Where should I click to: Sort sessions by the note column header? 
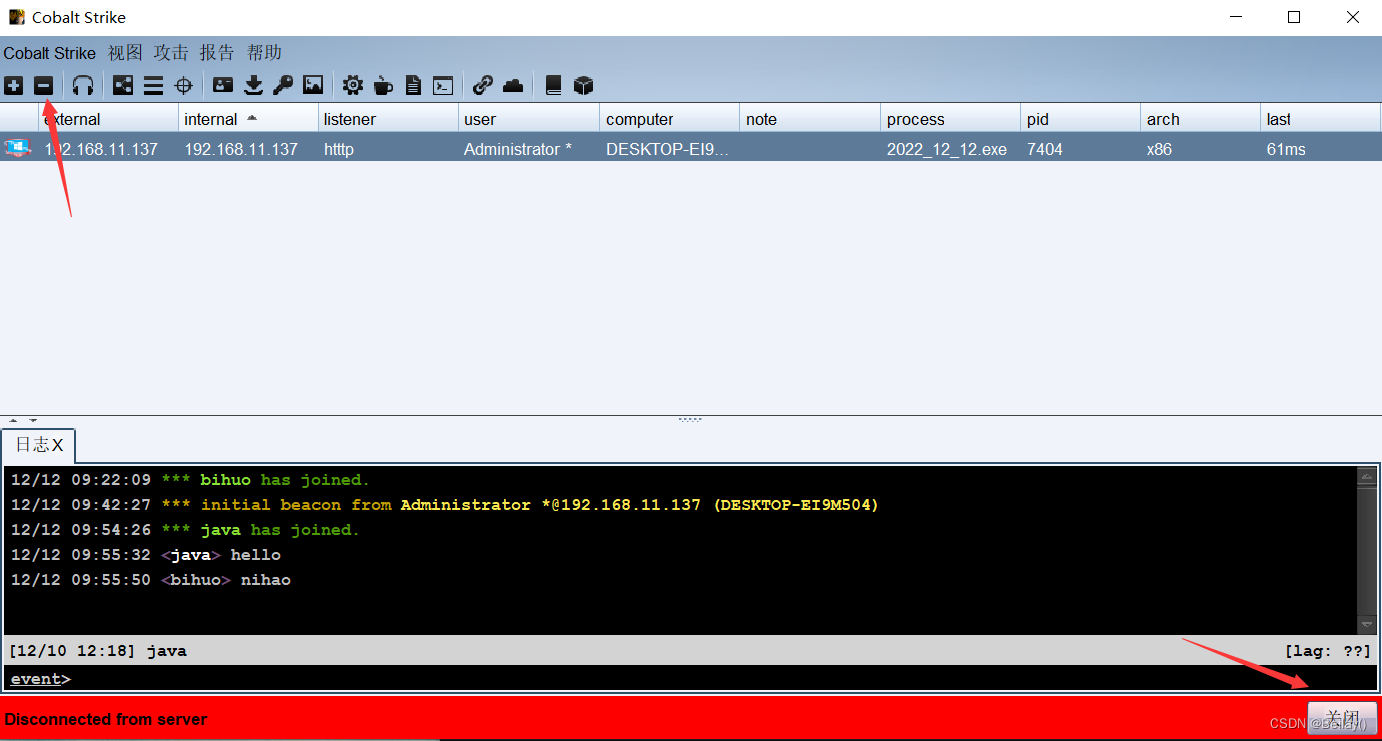(811, 119)
